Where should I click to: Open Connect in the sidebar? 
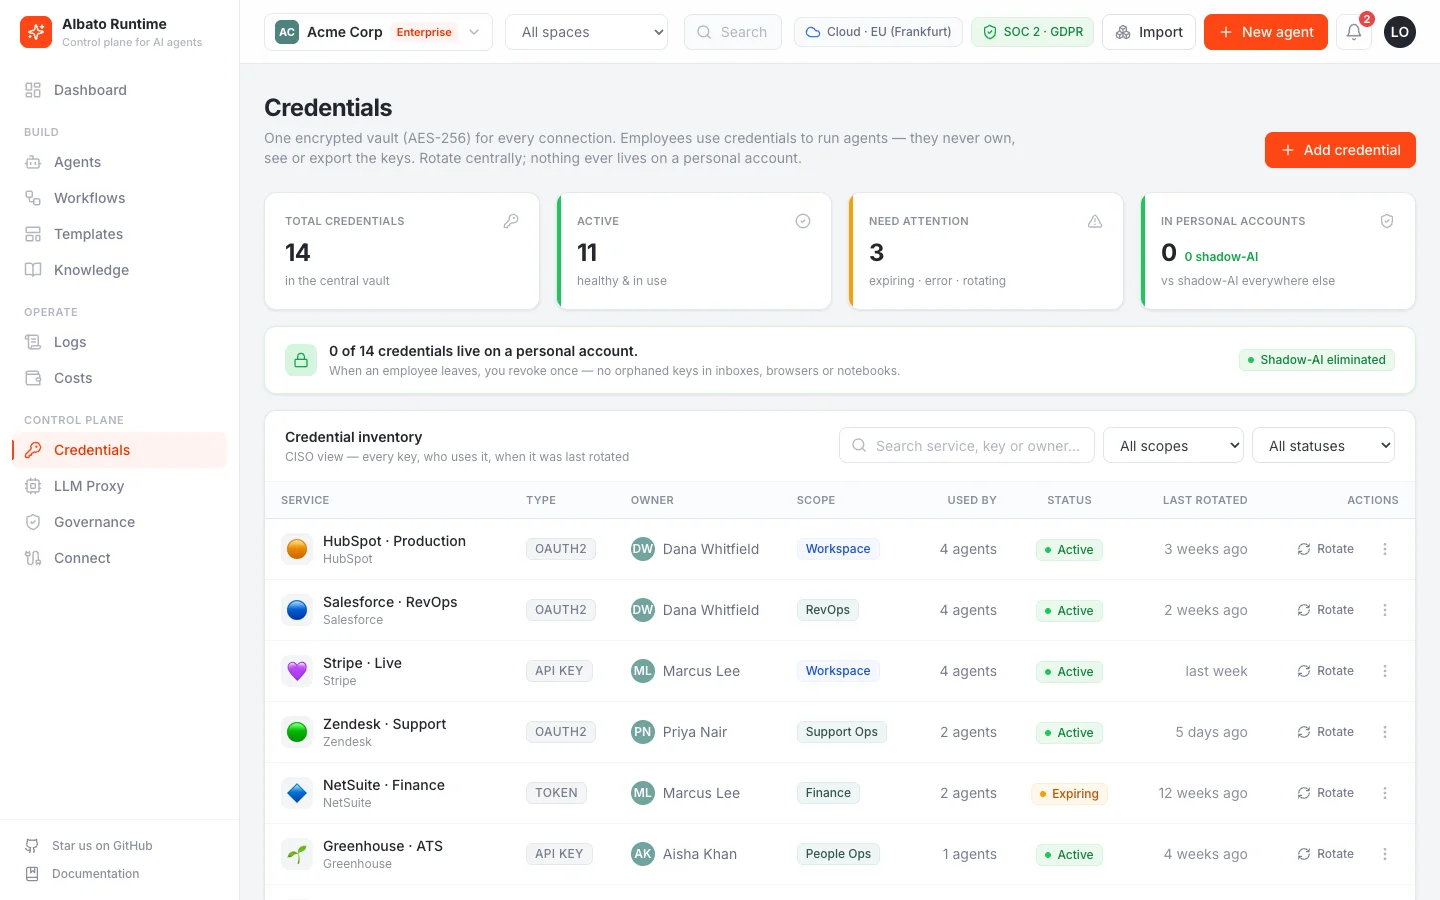(120, 558)
